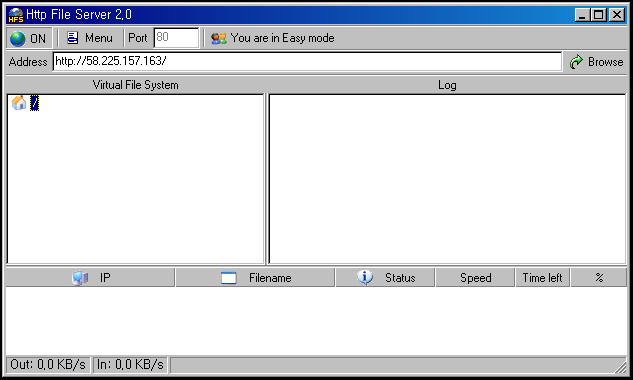
Task: Click the % column header
Action: point(599,278)
